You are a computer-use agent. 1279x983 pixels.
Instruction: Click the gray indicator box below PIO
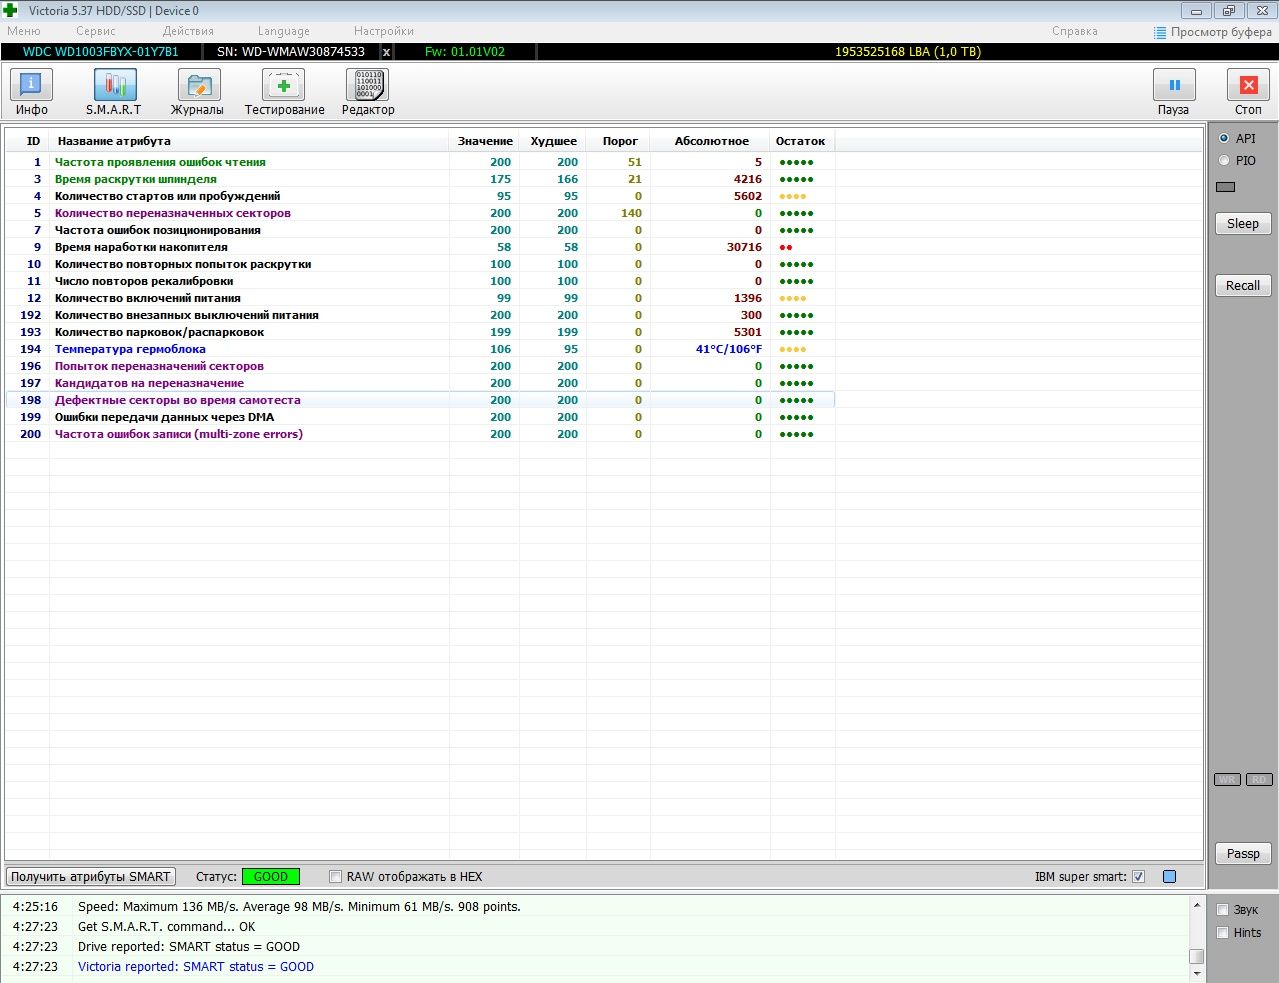(1225, 187)
